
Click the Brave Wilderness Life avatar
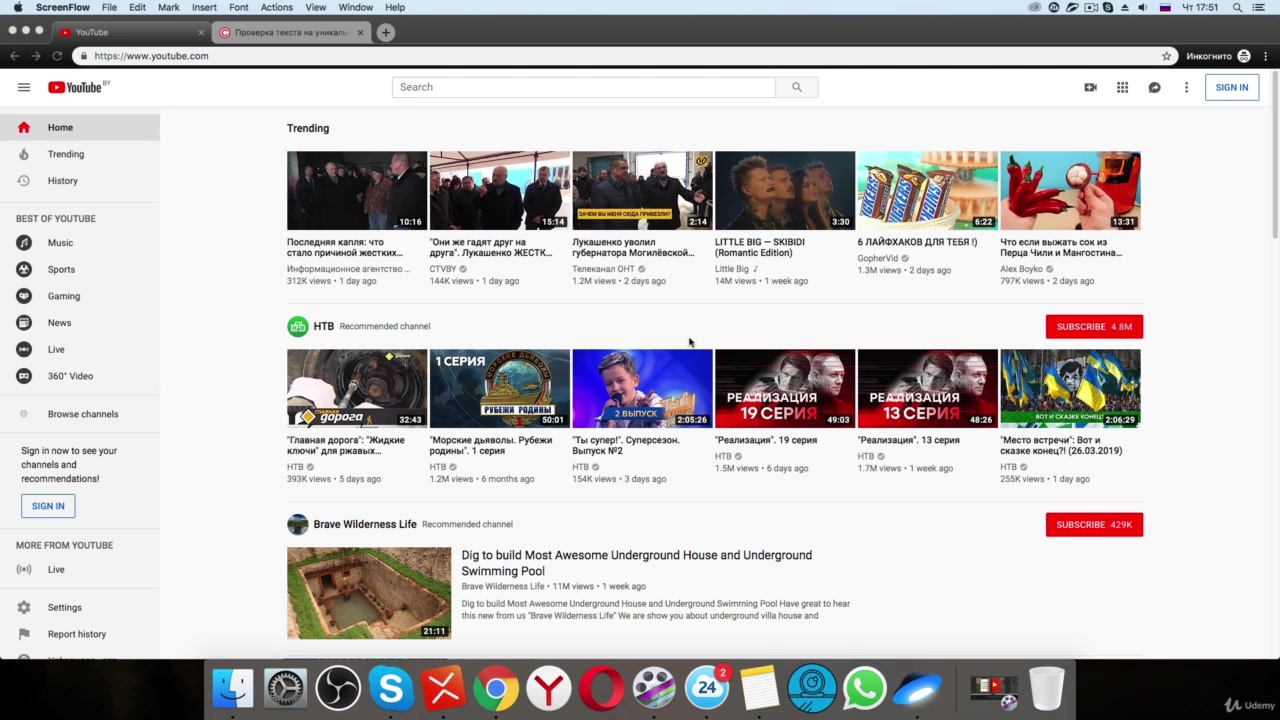tap(297, 524)
